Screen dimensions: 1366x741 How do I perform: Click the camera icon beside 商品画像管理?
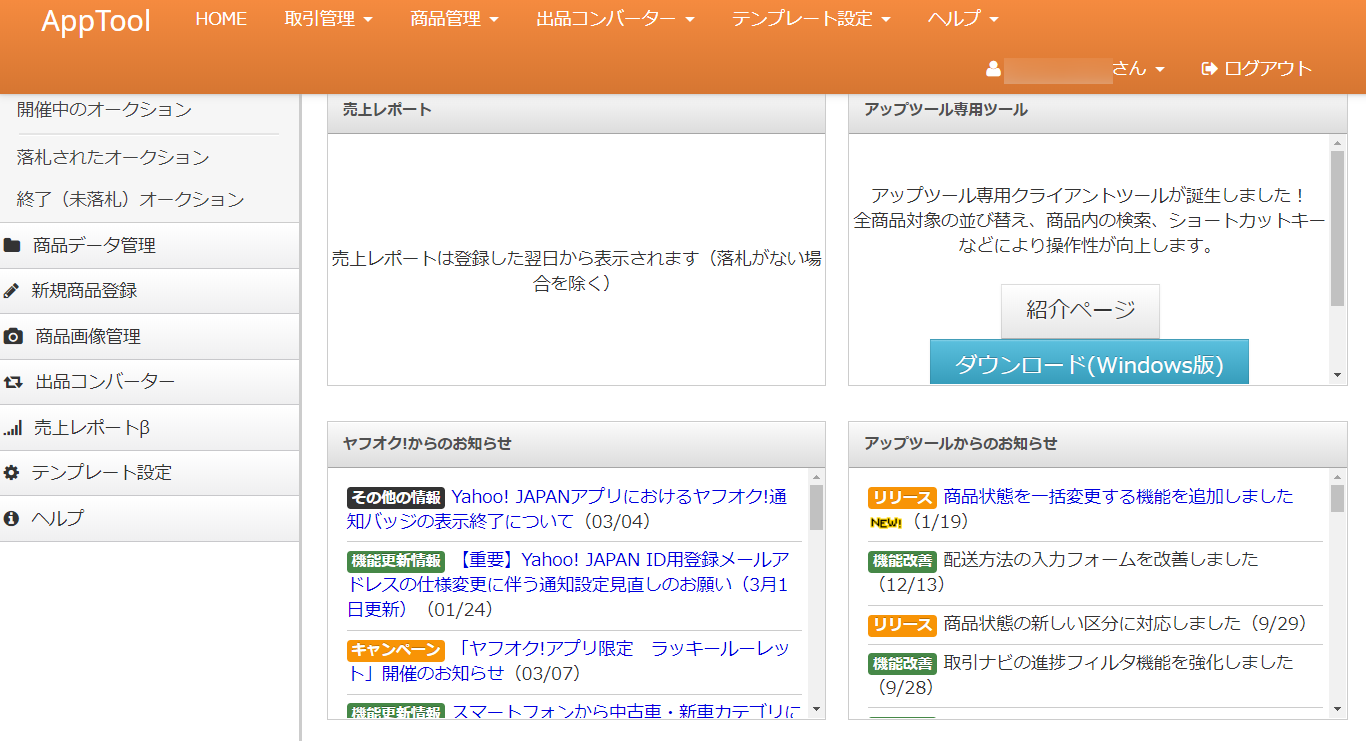tap(13, 336)
